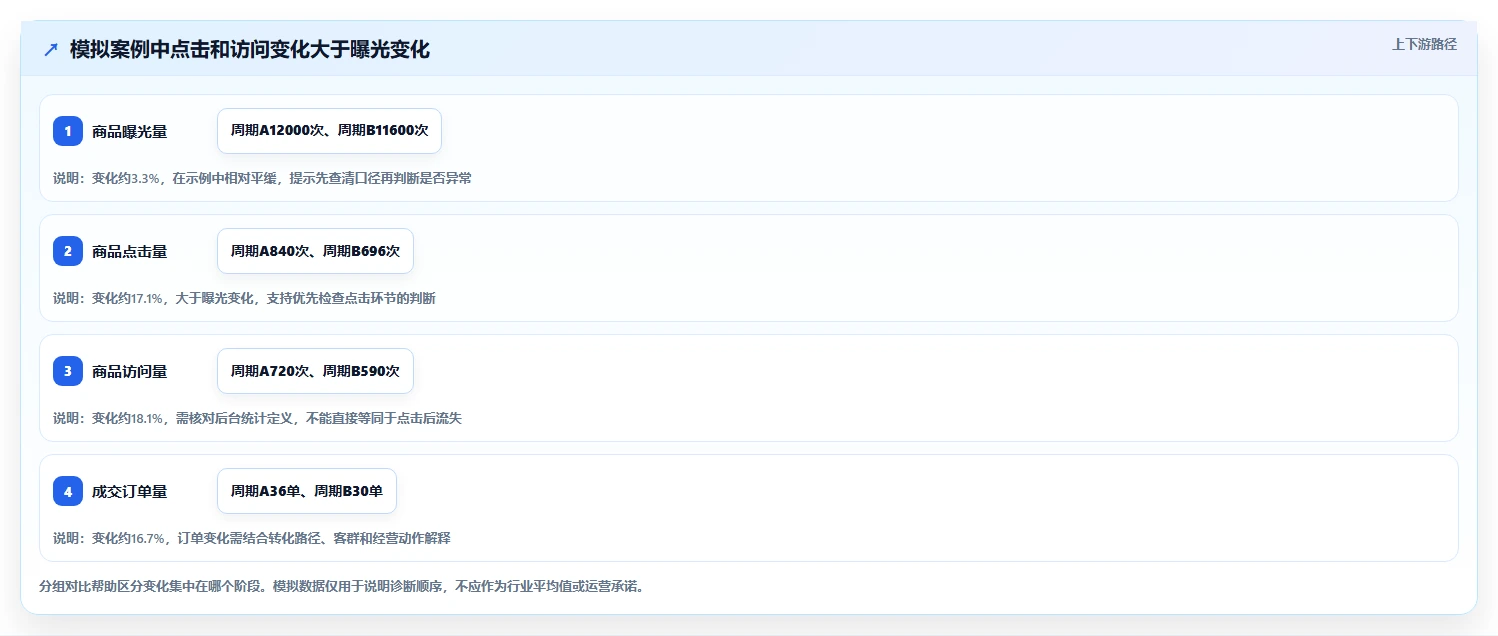Click the step 3 number badge
The image size is (1498, 636).
(68, 371)
